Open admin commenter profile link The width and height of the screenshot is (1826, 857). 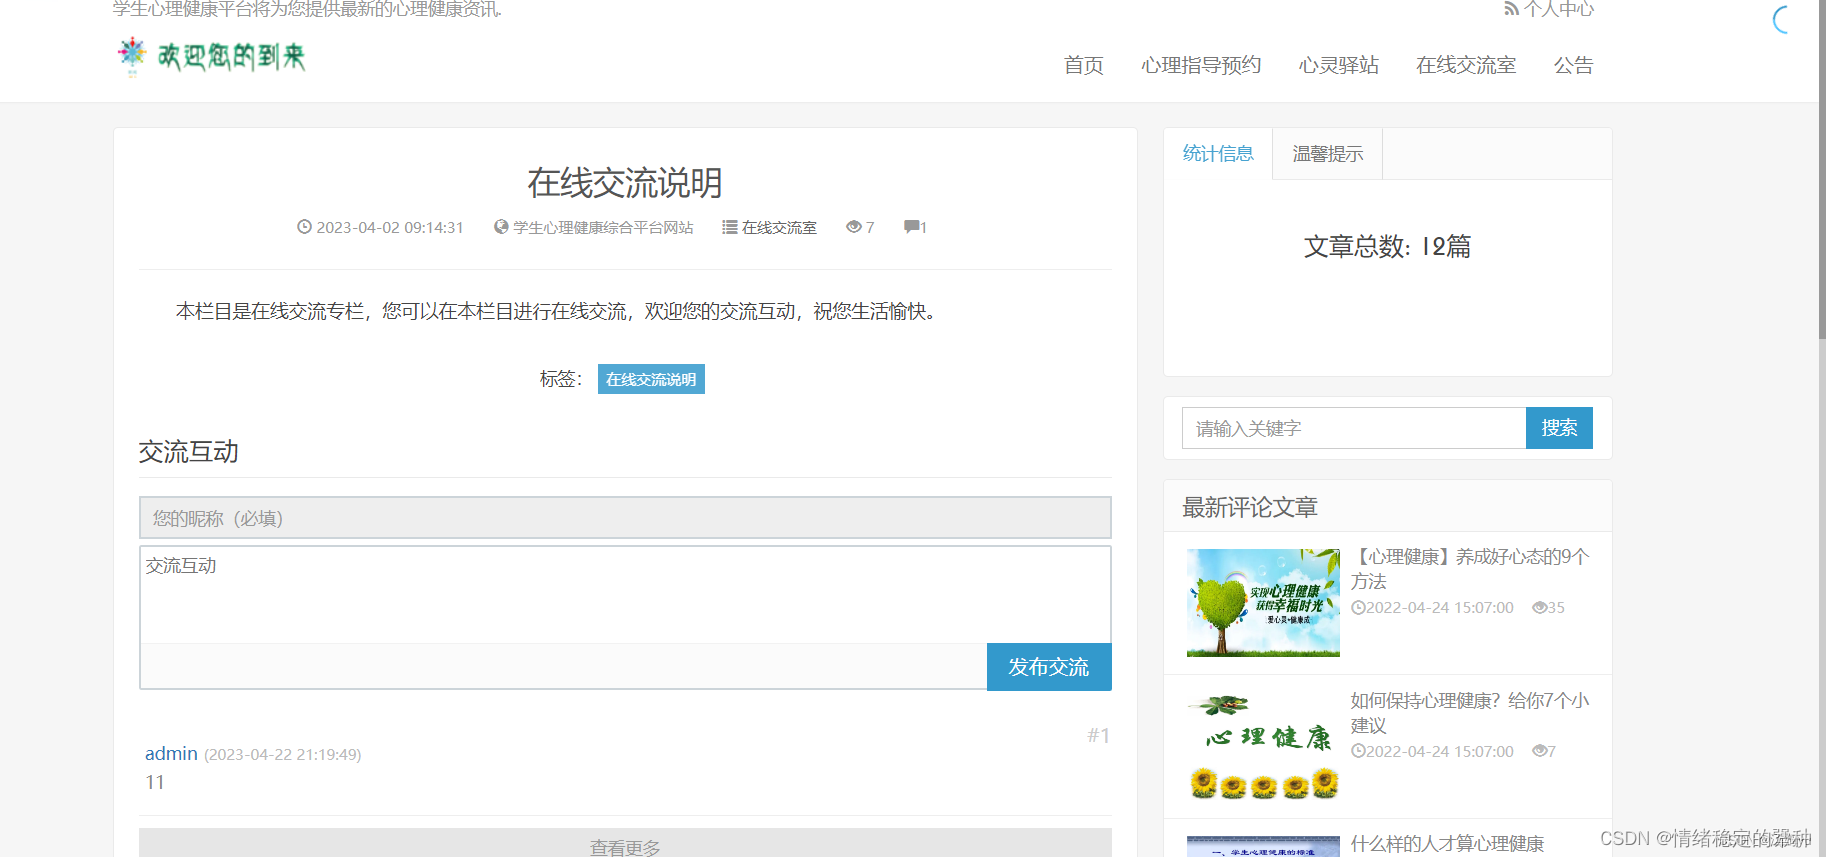[171, 754]
